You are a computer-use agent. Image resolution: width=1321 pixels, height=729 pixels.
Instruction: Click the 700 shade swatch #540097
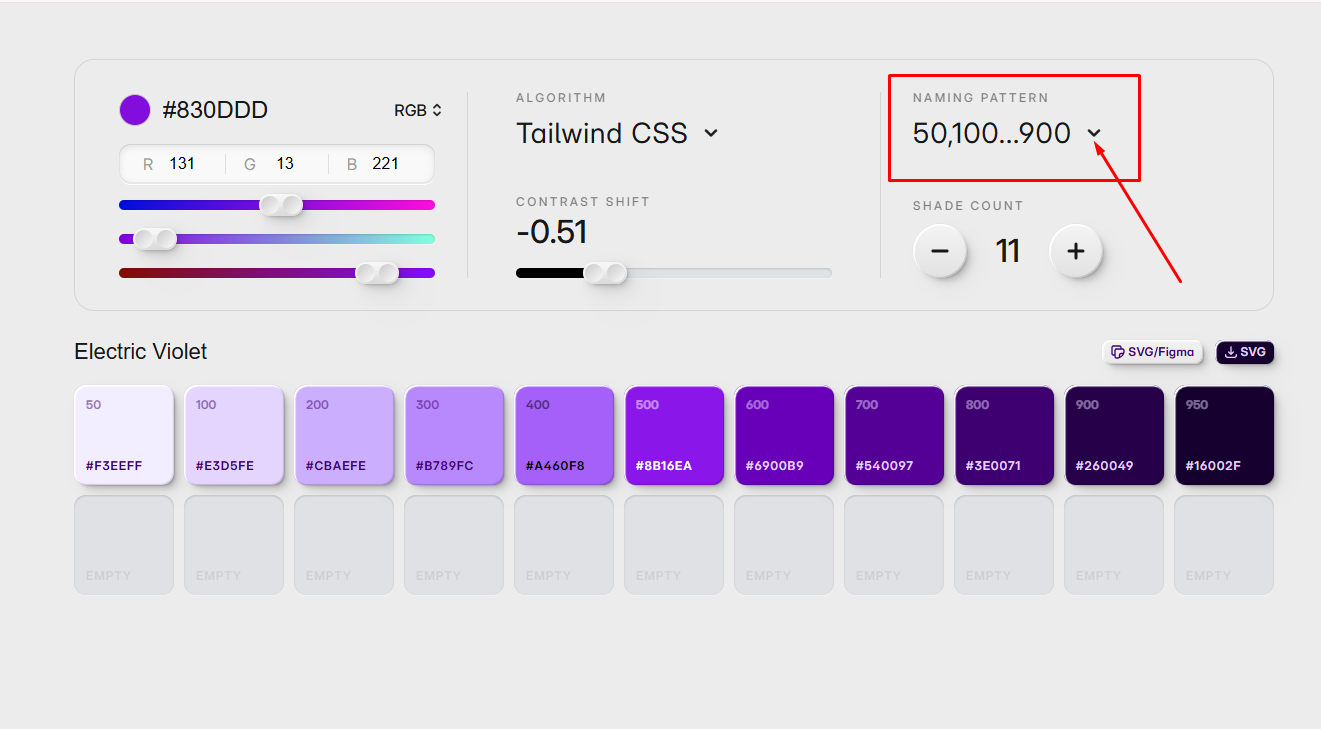(x=894, y=435)
